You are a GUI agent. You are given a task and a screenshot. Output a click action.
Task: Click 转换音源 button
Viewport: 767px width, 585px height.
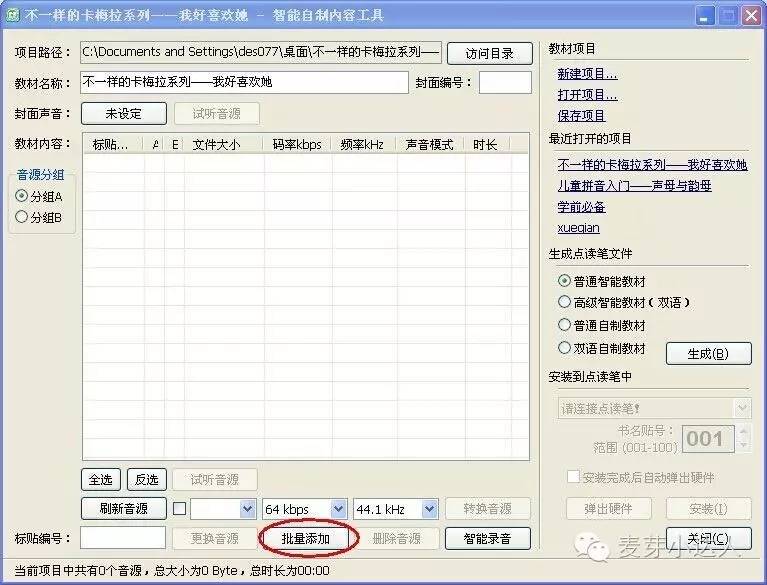point(487,509)
